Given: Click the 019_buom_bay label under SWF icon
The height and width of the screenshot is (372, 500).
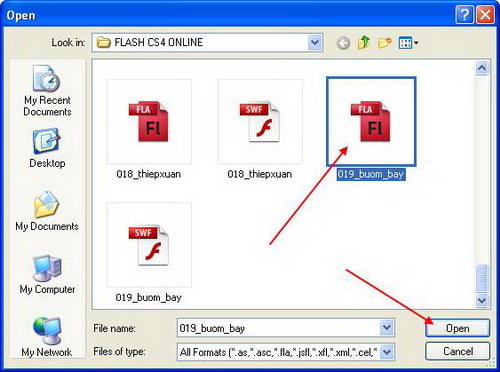Looking at the screenshot, I should (149, 297).
